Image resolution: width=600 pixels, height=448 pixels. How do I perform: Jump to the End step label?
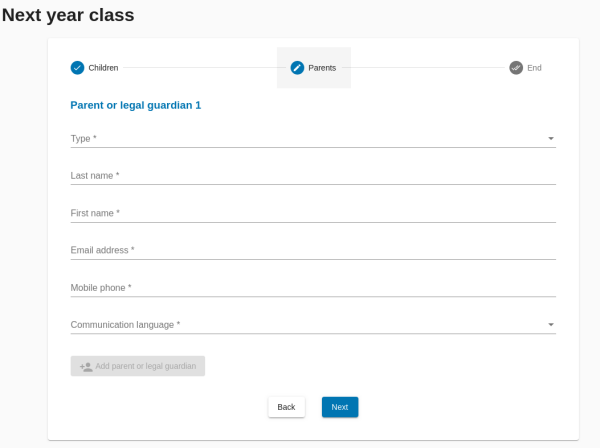point(534,68)
